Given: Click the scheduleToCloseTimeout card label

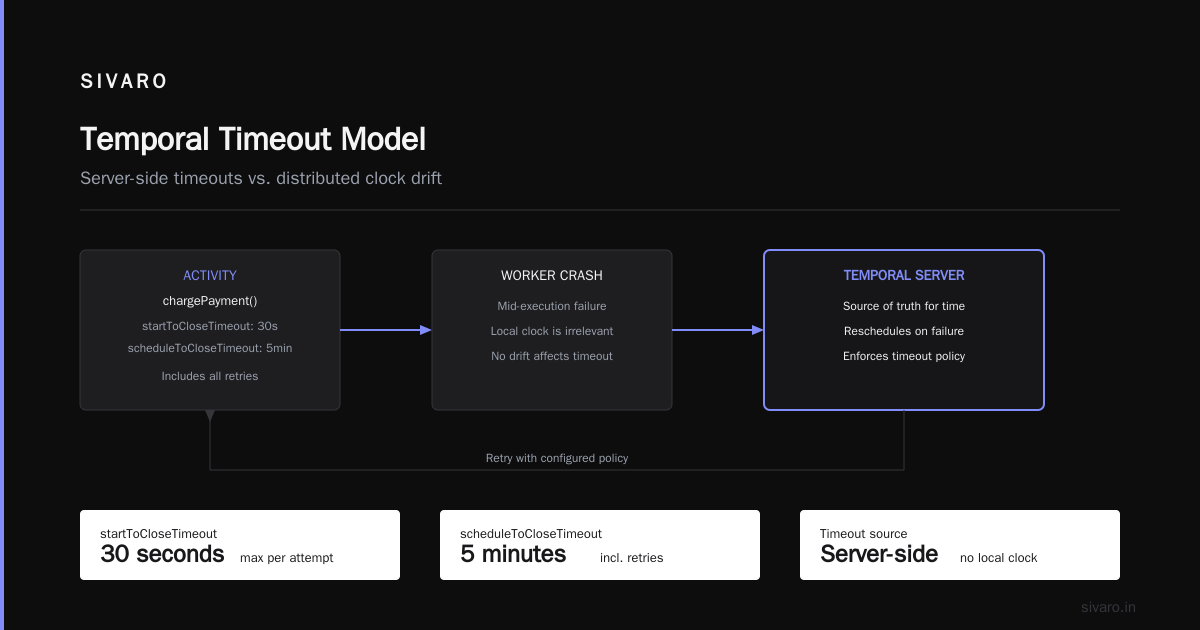Looking at the screenshot, I should 531,534.
